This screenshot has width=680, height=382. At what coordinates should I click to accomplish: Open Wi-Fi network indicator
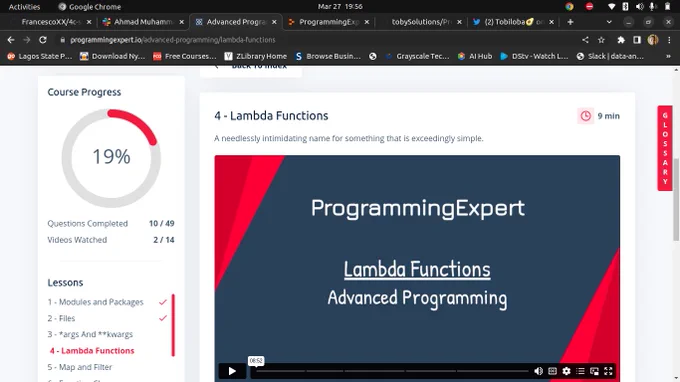(x=611, y=7)
